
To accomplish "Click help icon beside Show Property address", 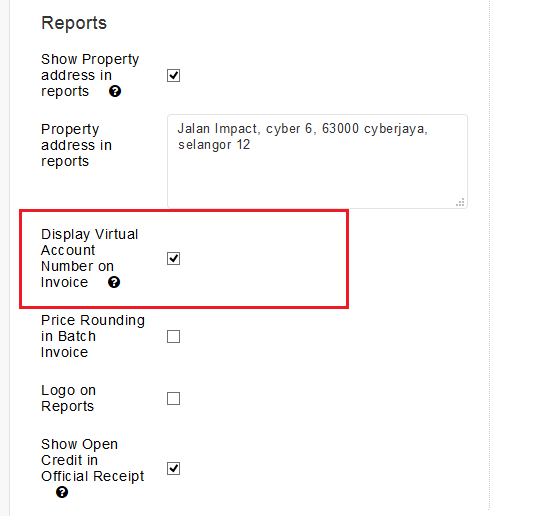I will [x=115, y=91].
